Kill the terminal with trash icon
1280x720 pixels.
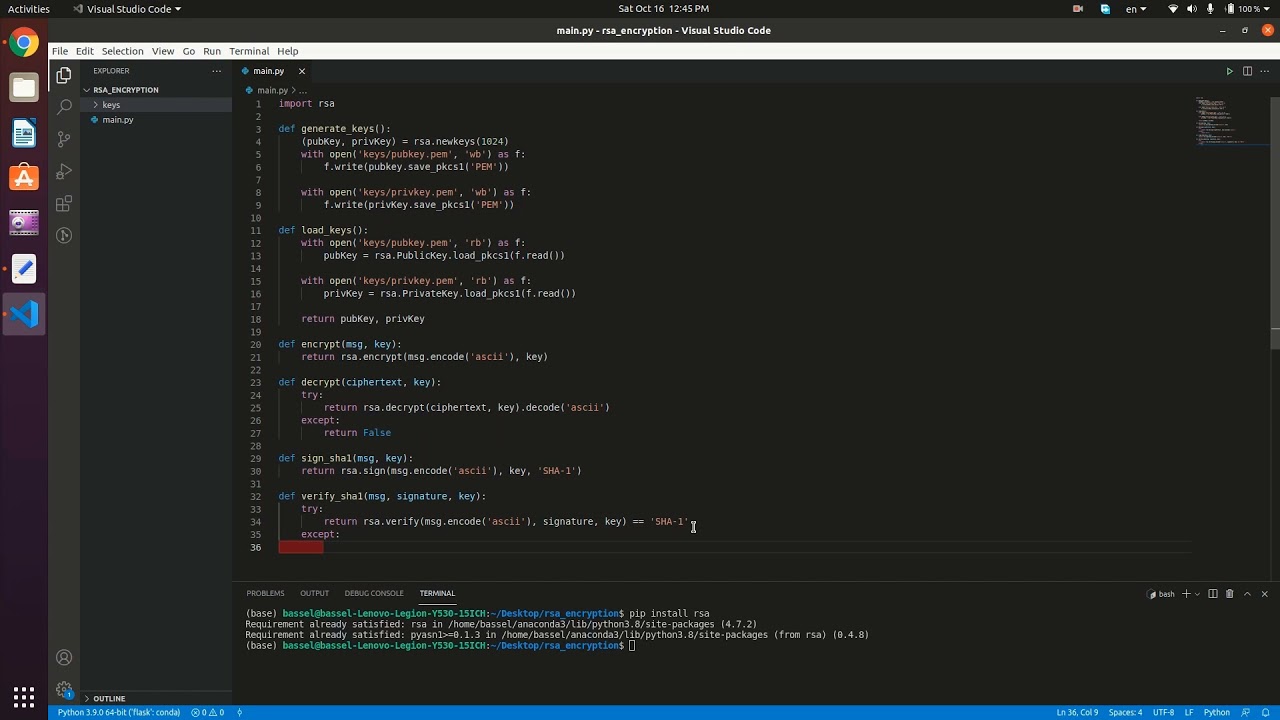click(x=1230, y=594)
